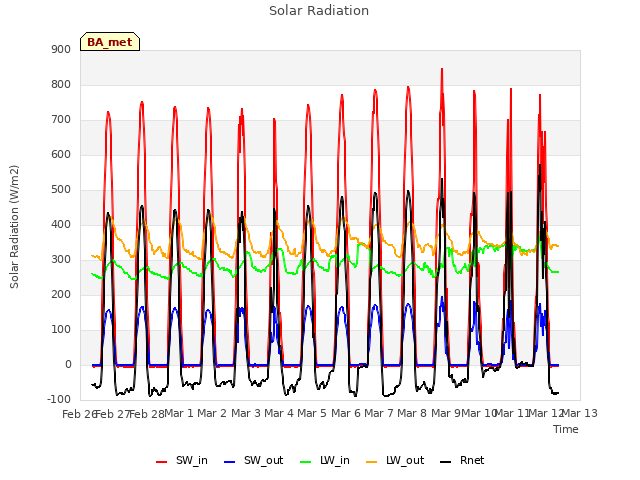Click the Mar 1 x-axis date label

click(x=179, y=413)
